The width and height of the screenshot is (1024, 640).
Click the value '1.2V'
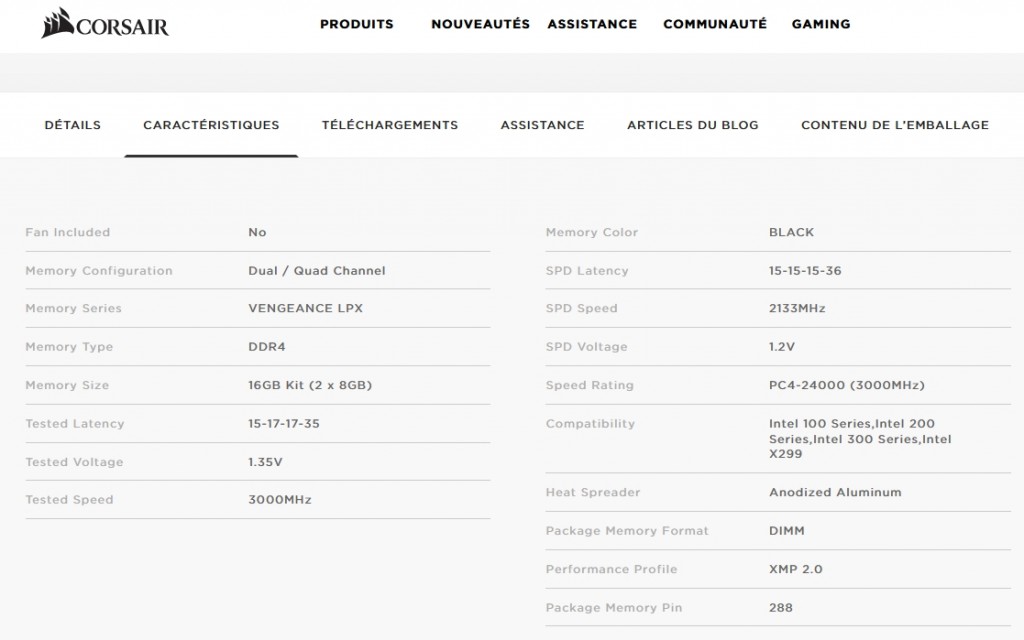click(782, 347)
